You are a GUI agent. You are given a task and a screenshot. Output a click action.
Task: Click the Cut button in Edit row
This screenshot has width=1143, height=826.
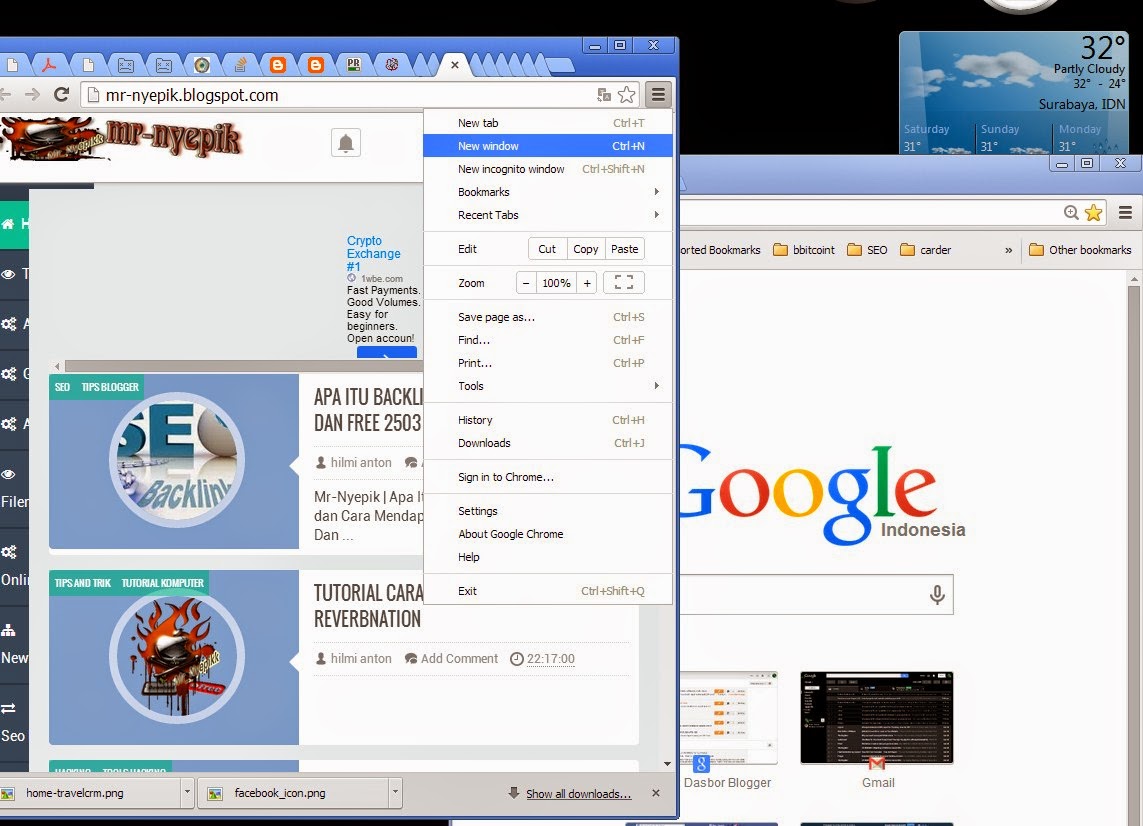pos(547,249)
